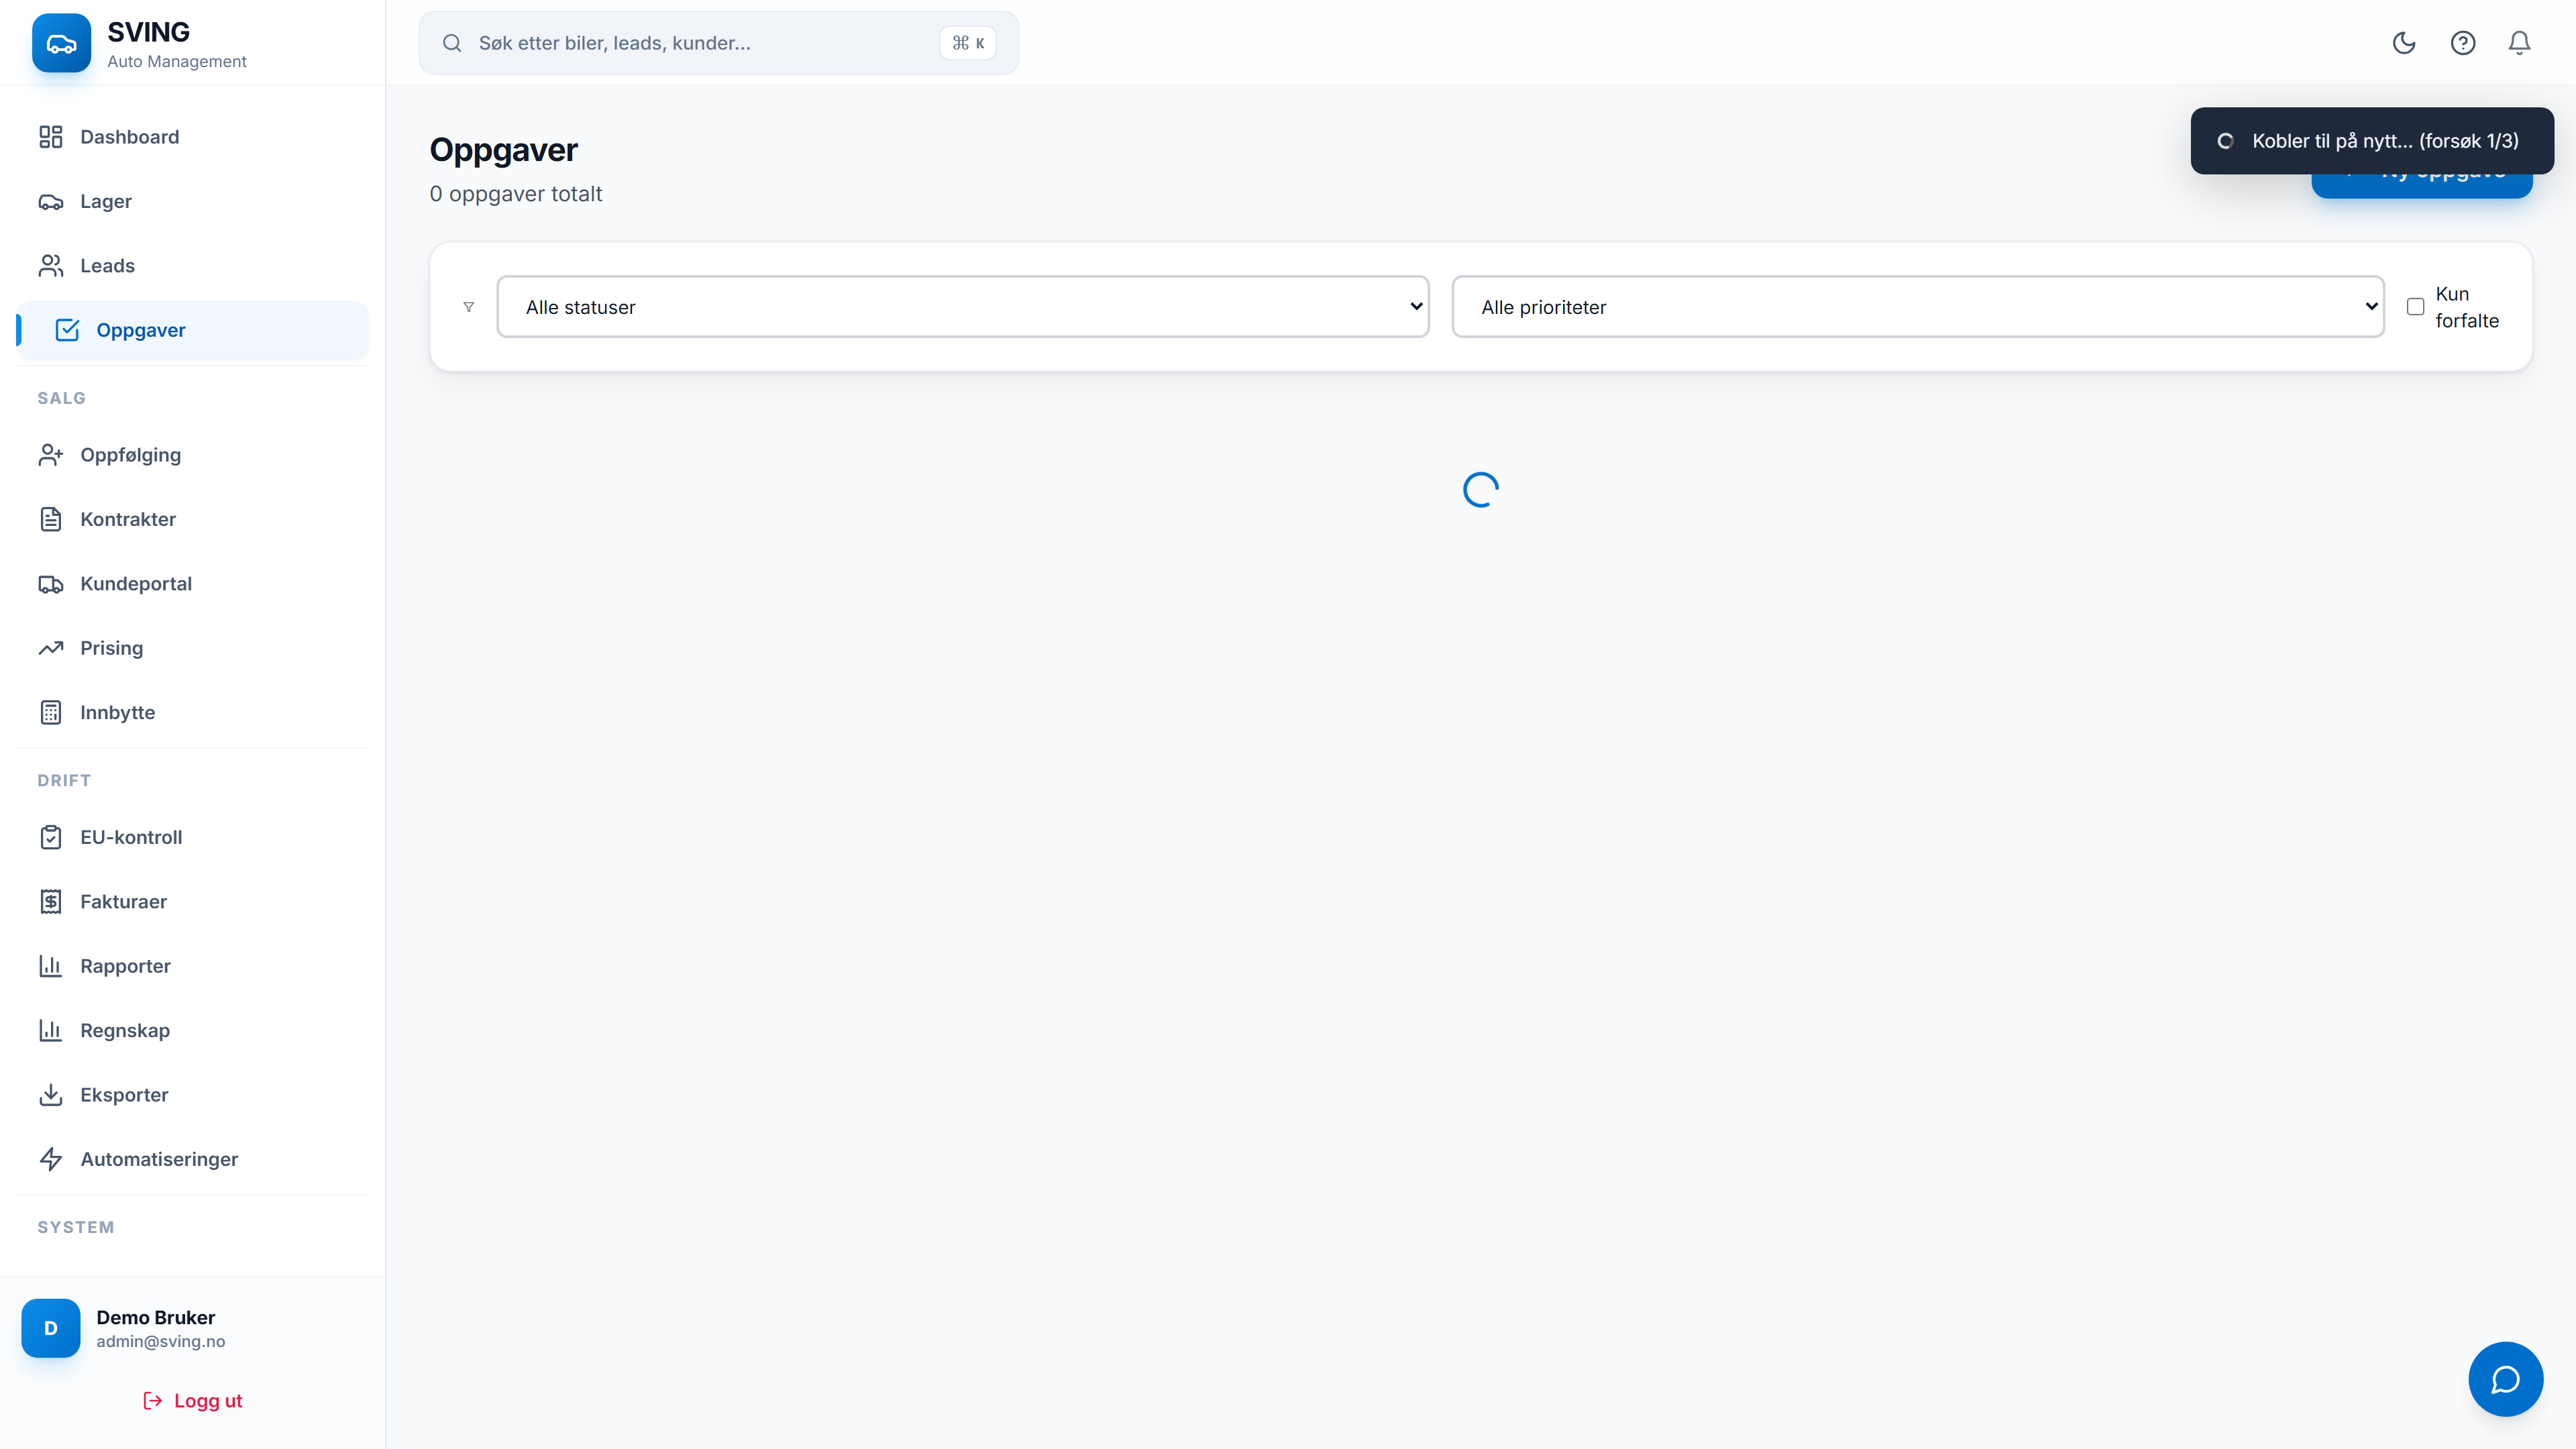The image size is (2576, 1449).
Task: Click the SALG section header
Action: 62,398
